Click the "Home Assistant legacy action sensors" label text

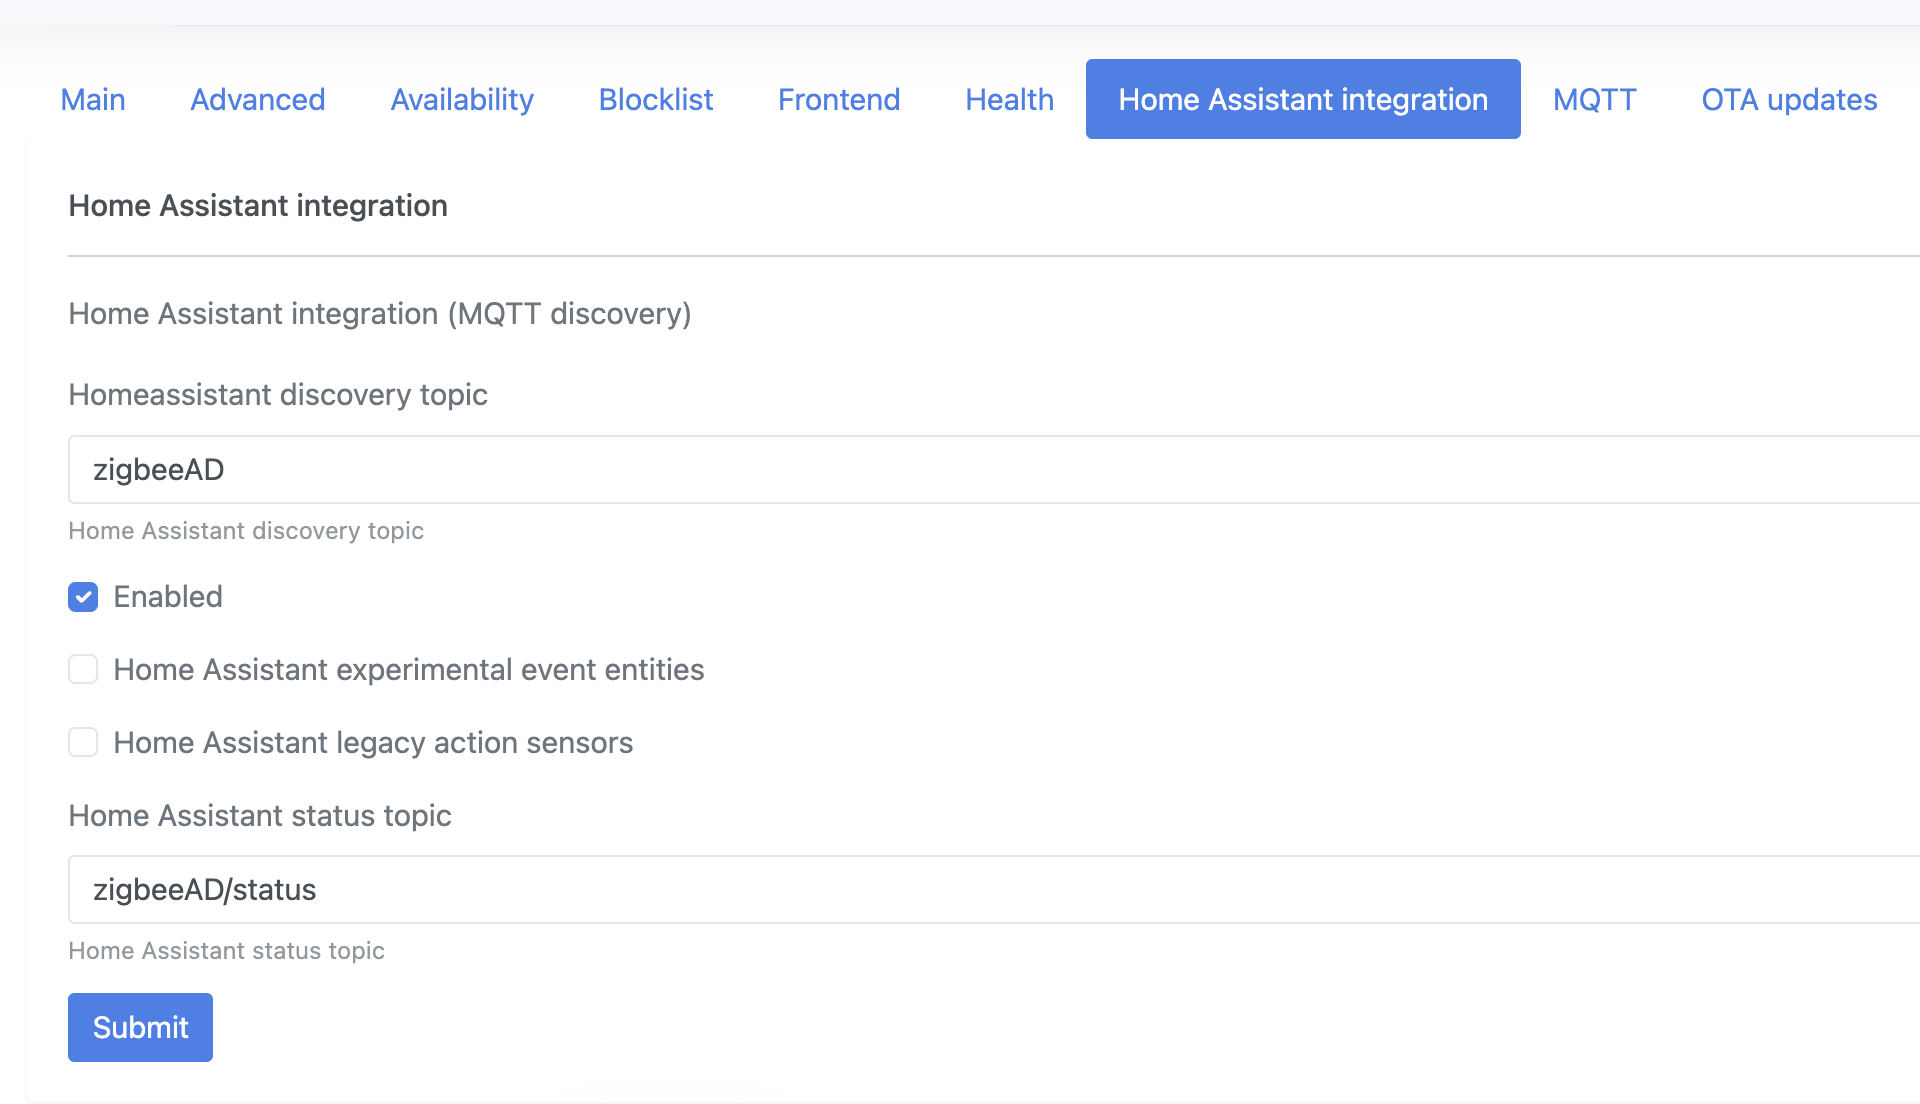point(373,743)
